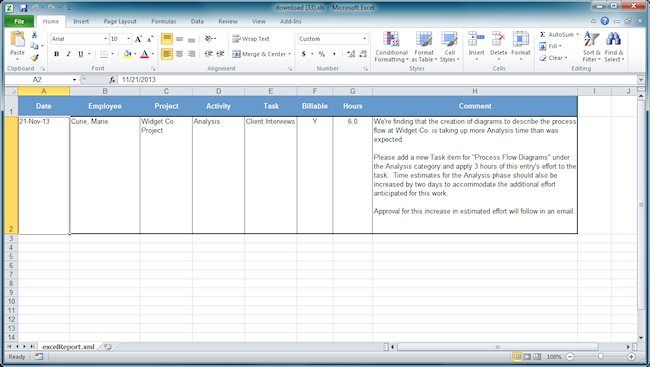Click Decrease Decimal icon
The height and width of the screenshot is (367, 650).
(363, 54)
